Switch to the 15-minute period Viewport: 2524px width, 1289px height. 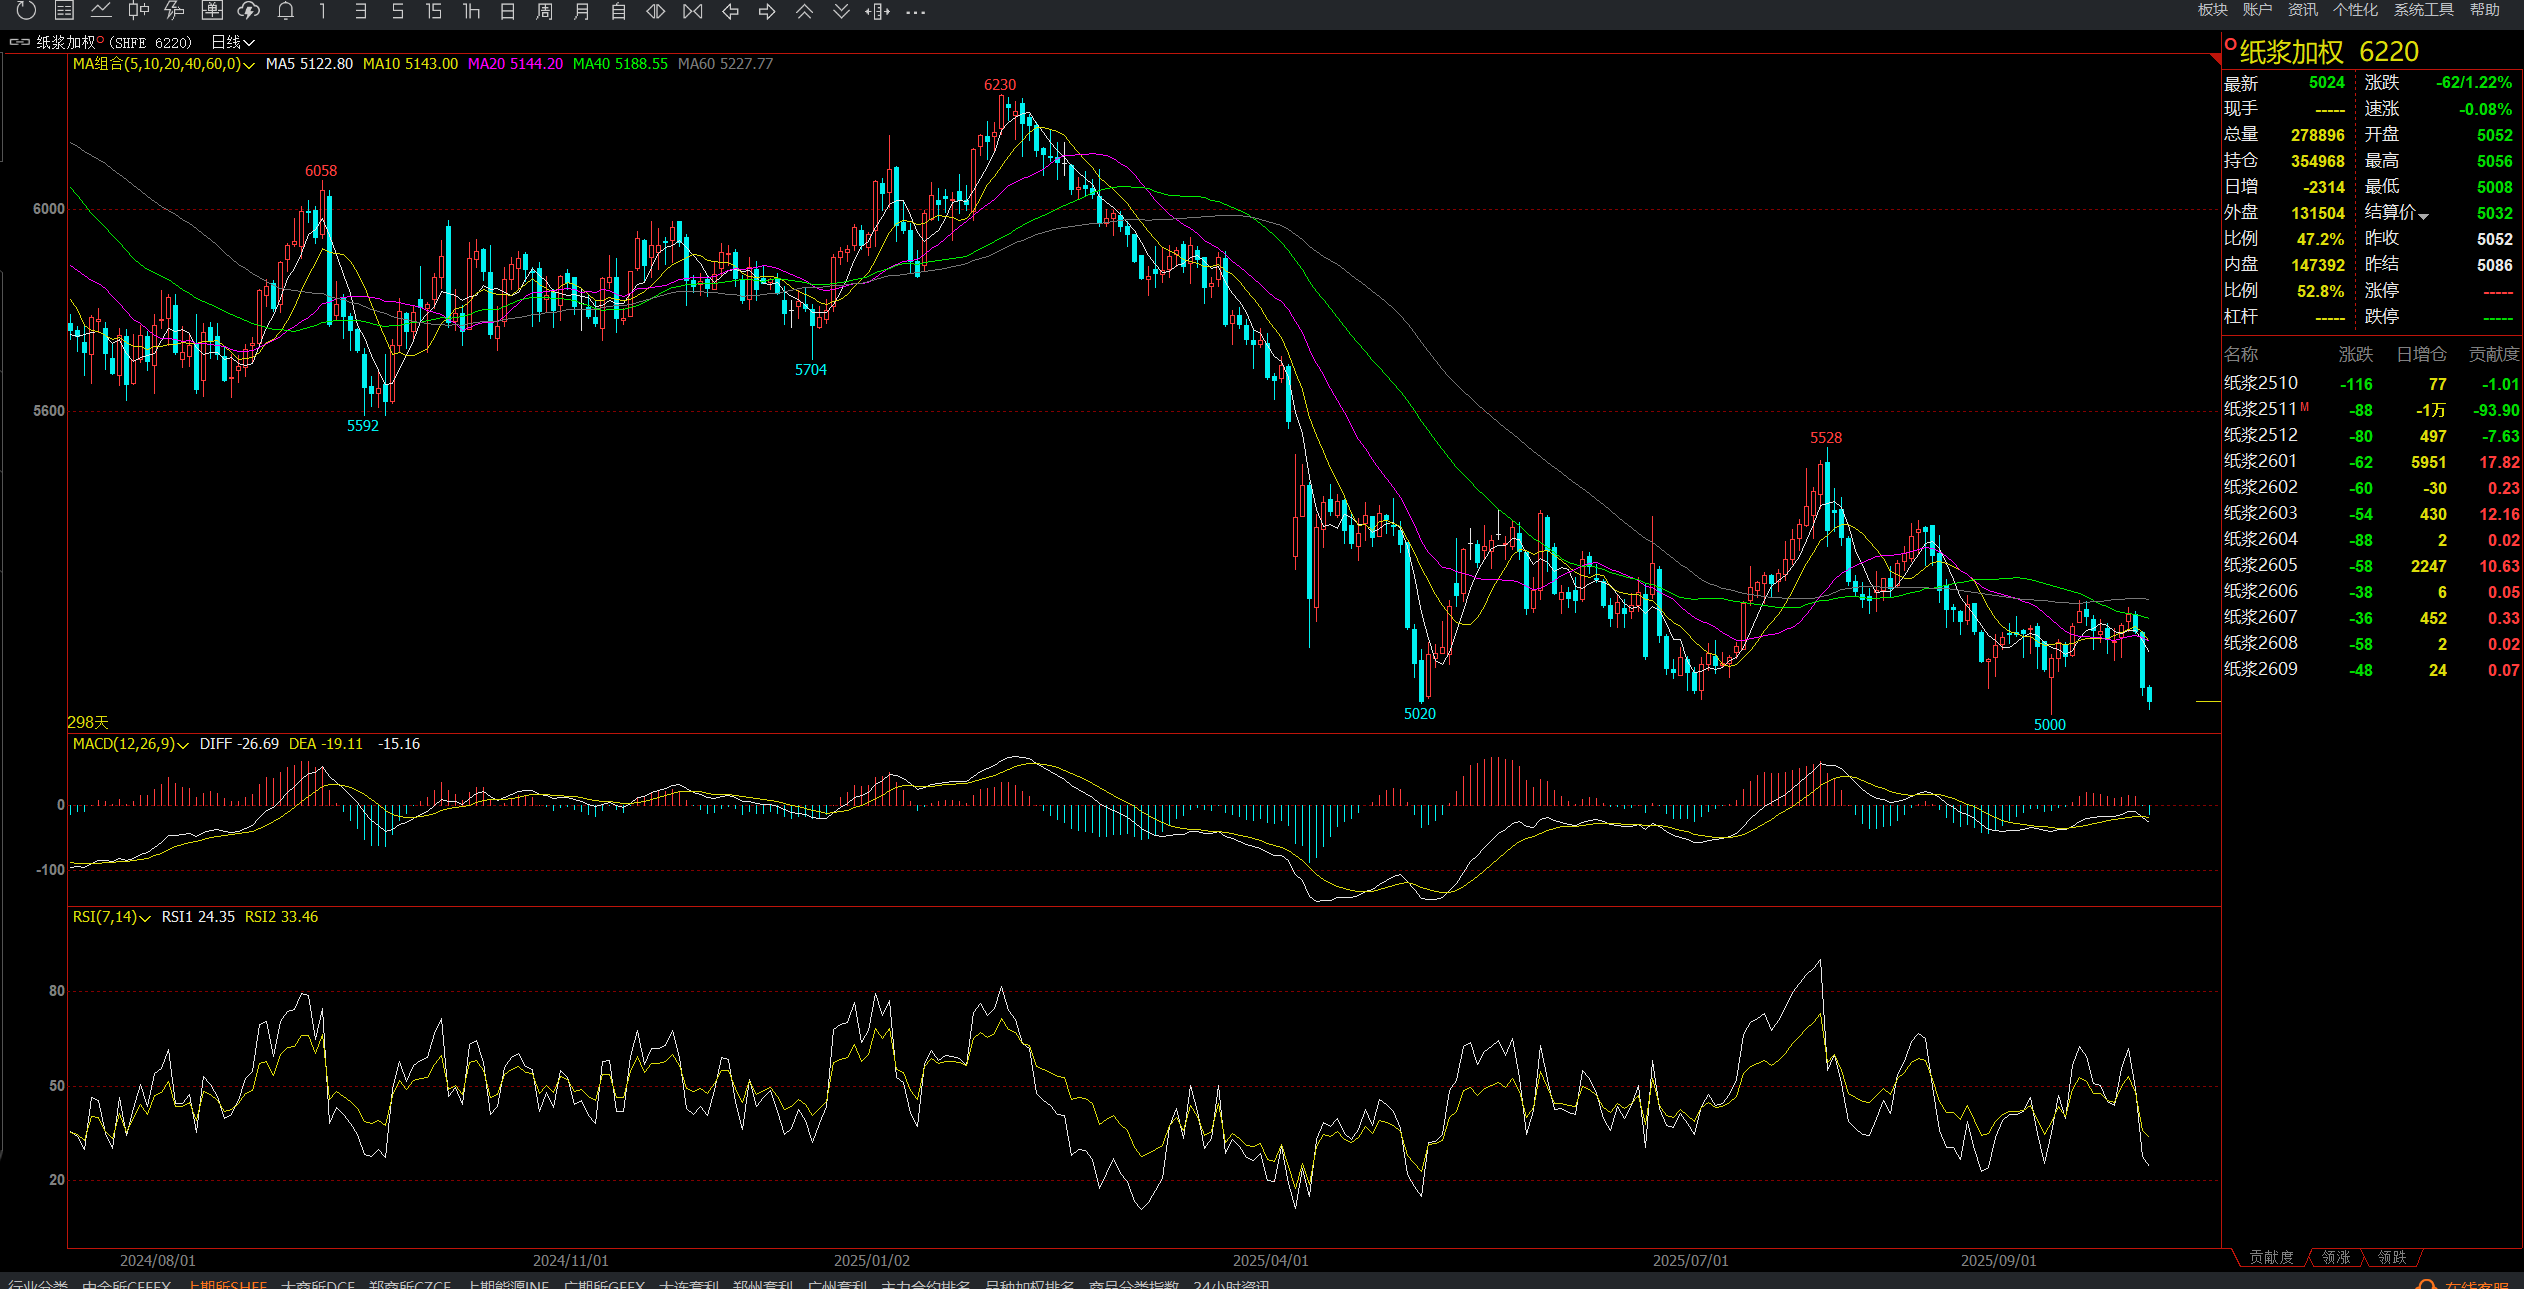433,11
